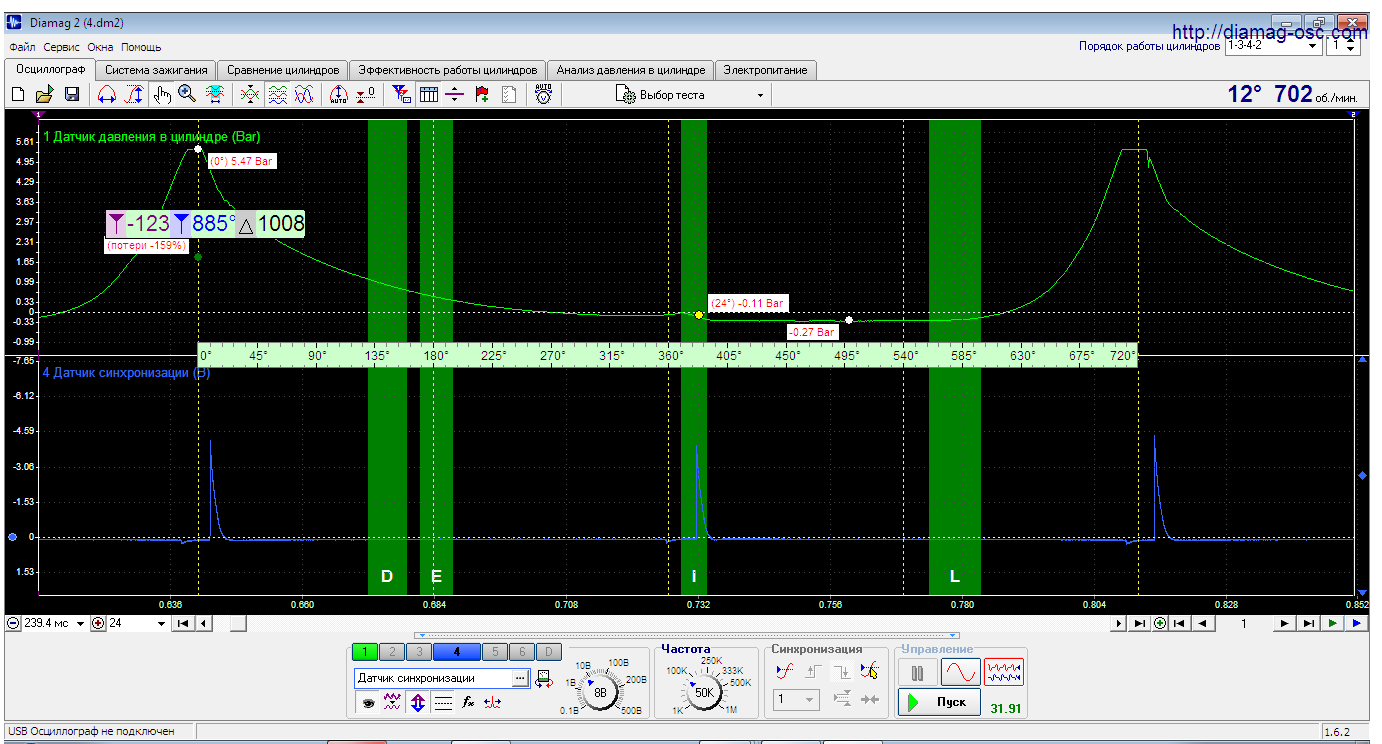
Task: Click the ellipsis button beside Датчик синхронизации
Action: 520,678
